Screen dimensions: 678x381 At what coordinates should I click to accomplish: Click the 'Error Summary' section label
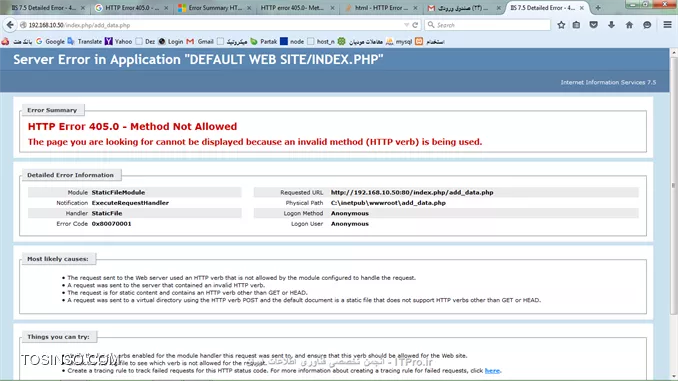click(x=52, y=110)
